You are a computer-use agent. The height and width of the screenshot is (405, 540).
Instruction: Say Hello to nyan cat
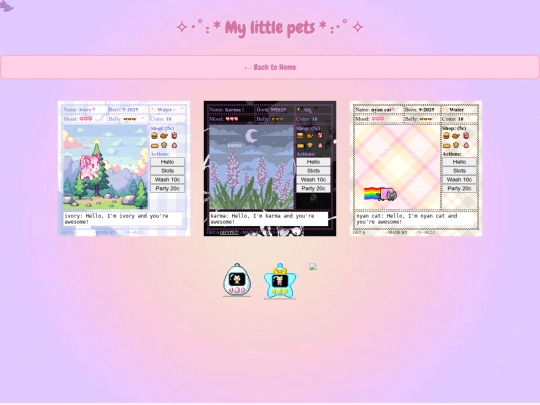click(x=459, y=162)
